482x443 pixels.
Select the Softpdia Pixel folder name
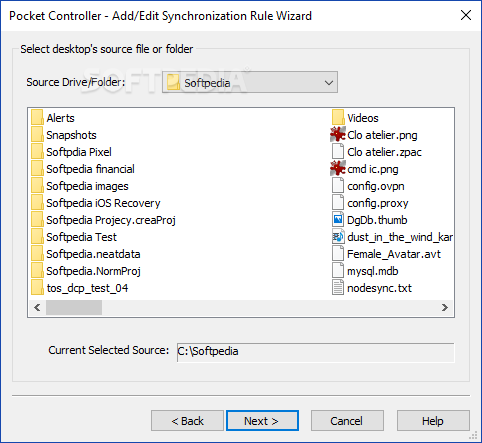79,152
